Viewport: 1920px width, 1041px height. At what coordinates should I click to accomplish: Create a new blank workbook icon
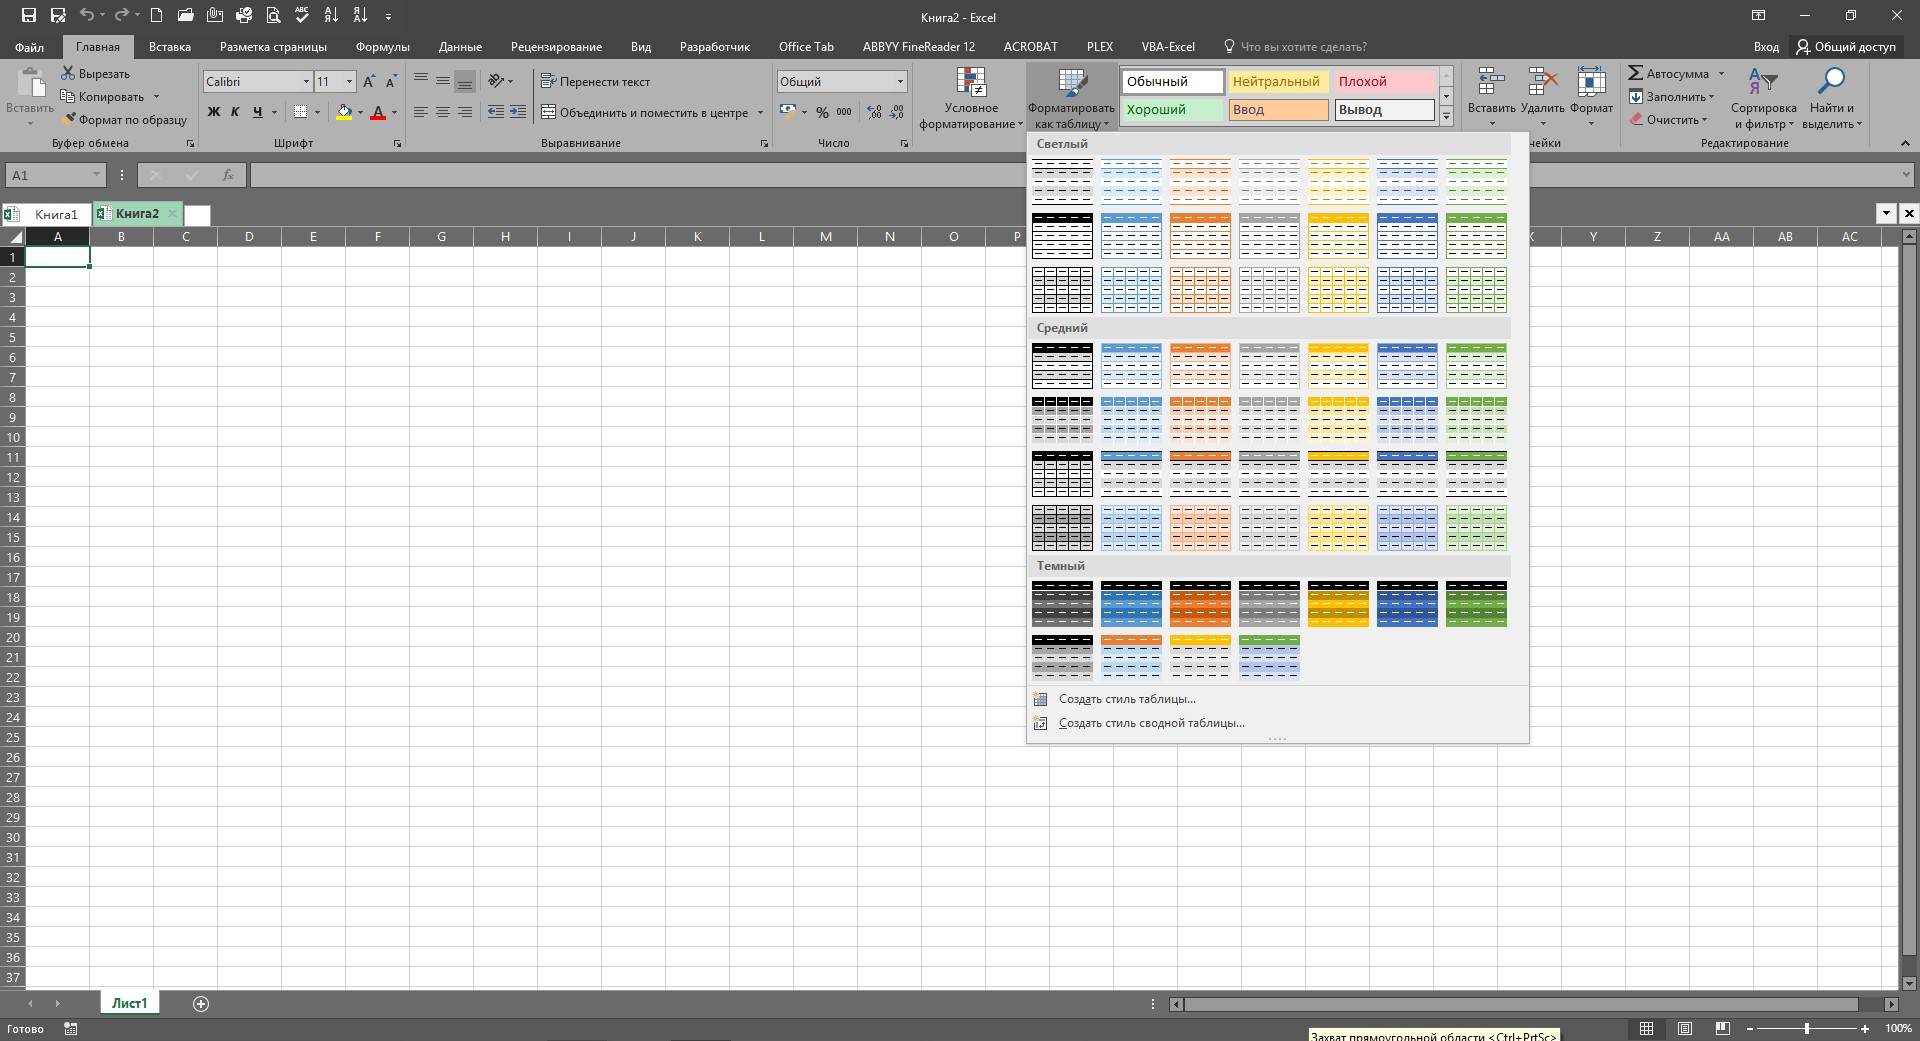[x=156, y=15]
